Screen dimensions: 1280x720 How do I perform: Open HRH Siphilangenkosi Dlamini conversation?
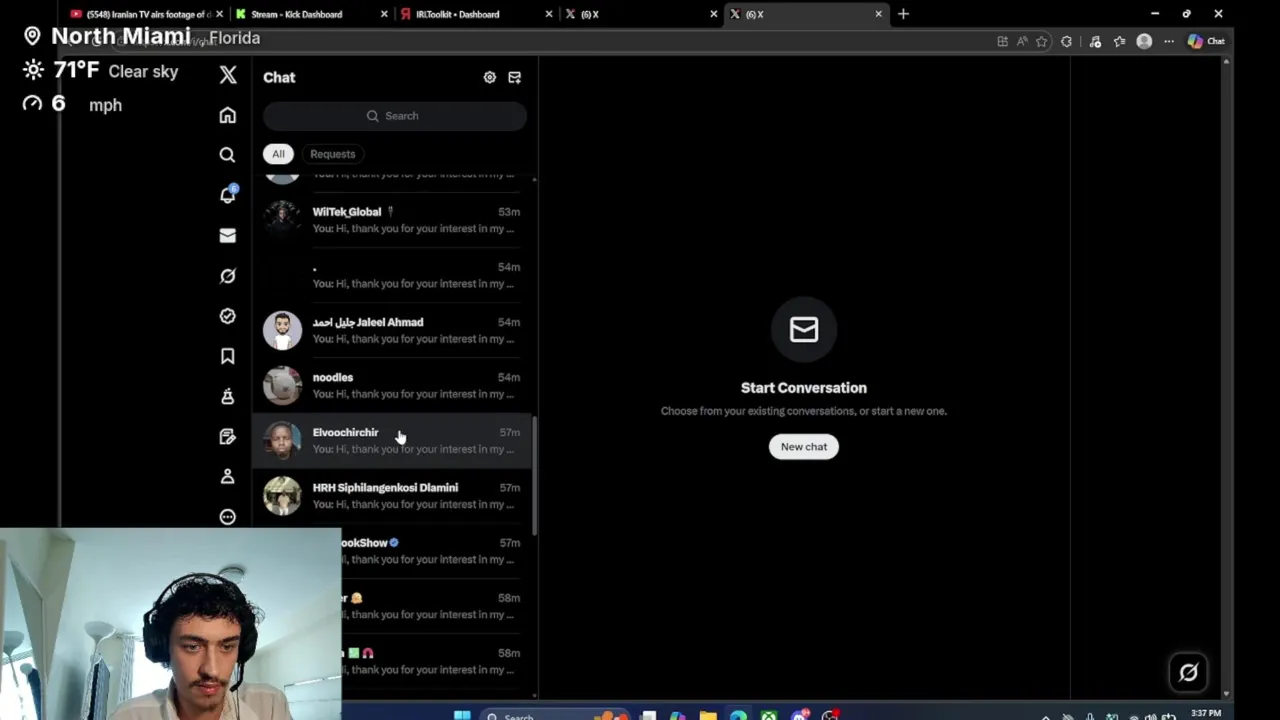point(392,496)
